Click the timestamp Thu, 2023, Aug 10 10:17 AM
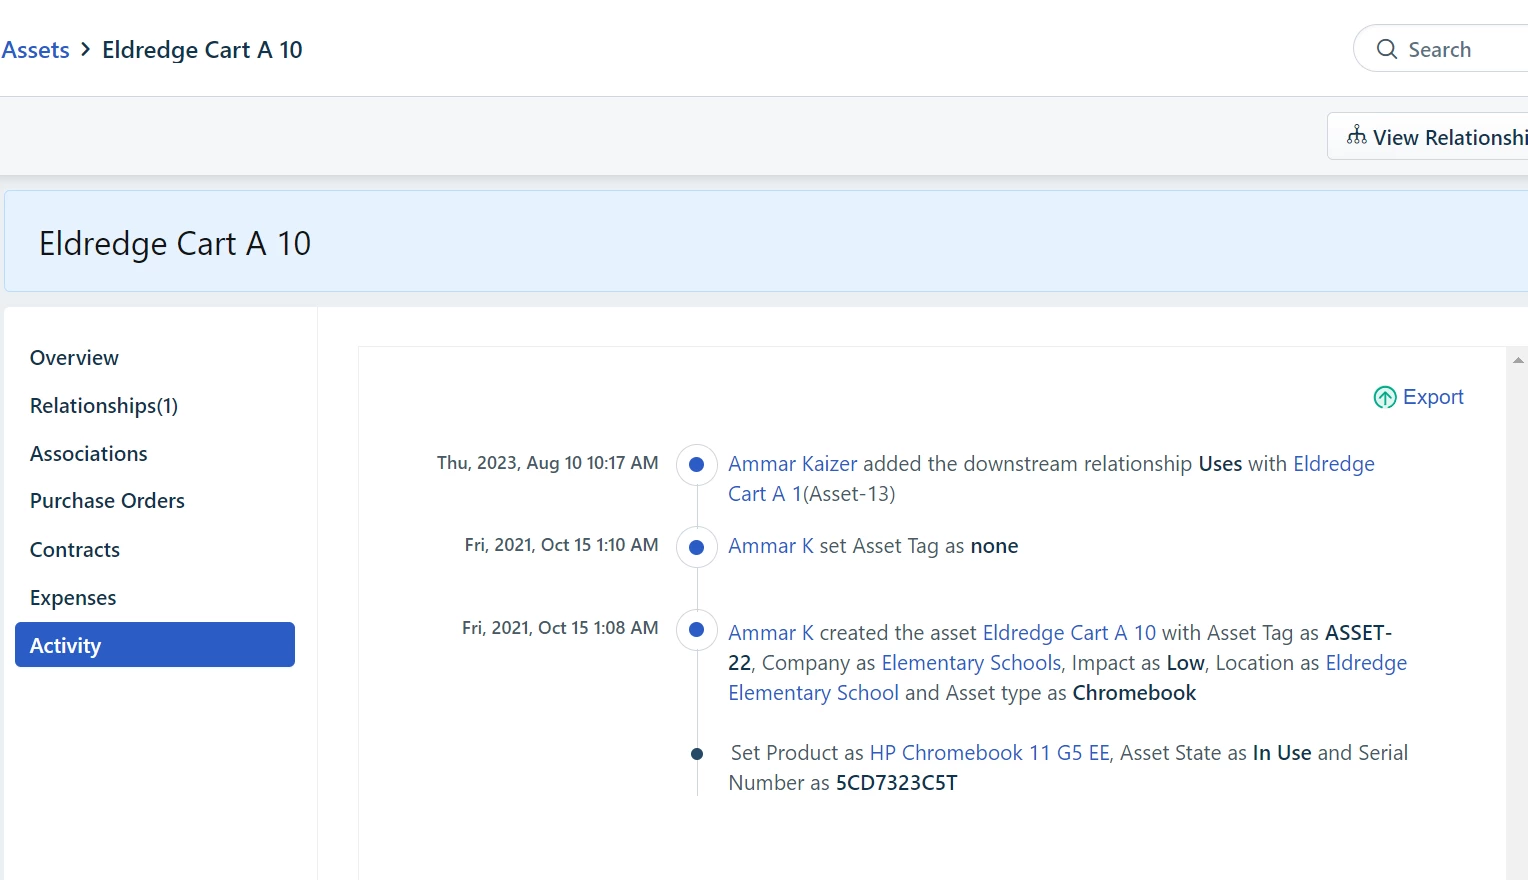 point(548,463)
